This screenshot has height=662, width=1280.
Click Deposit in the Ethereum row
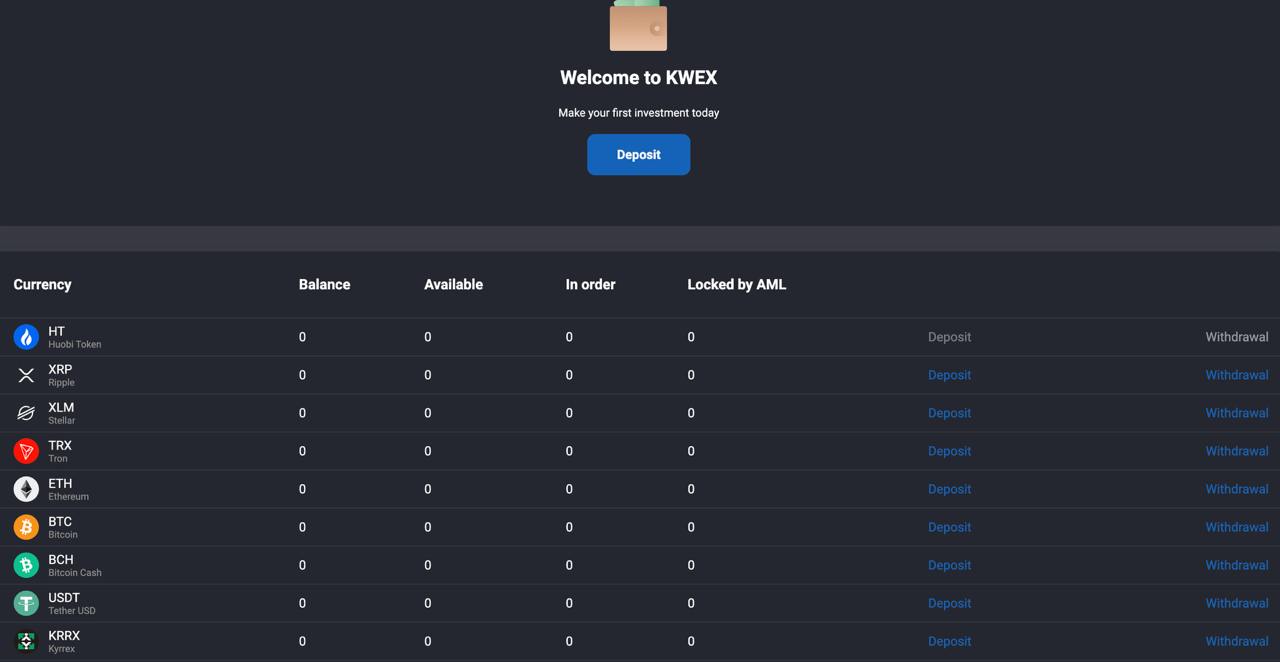[949, 489]
